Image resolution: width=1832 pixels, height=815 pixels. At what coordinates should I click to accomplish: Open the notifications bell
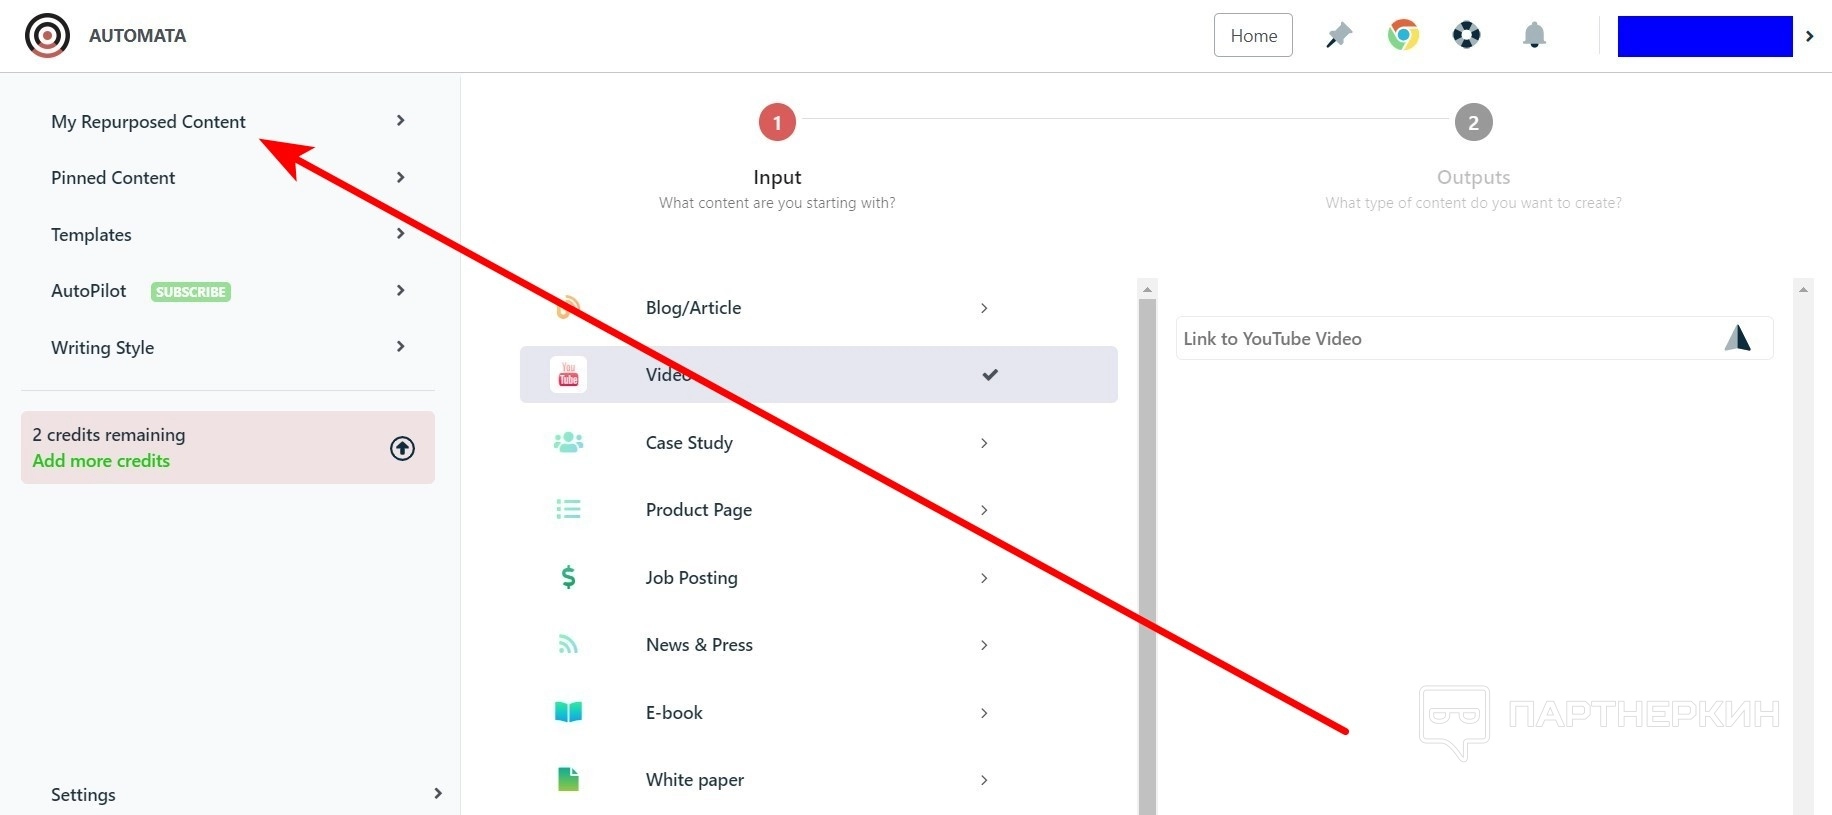tap(1534, 36)
